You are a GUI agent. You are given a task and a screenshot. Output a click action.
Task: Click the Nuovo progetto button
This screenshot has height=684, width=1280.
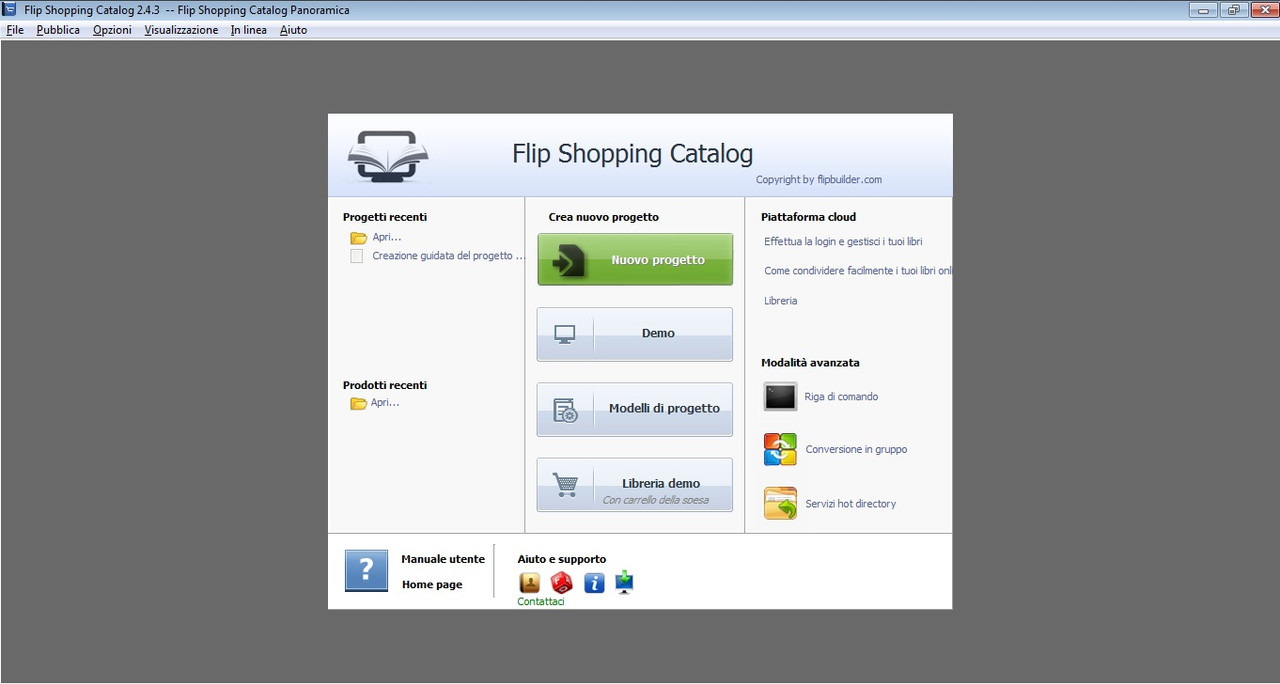[635, 260]
